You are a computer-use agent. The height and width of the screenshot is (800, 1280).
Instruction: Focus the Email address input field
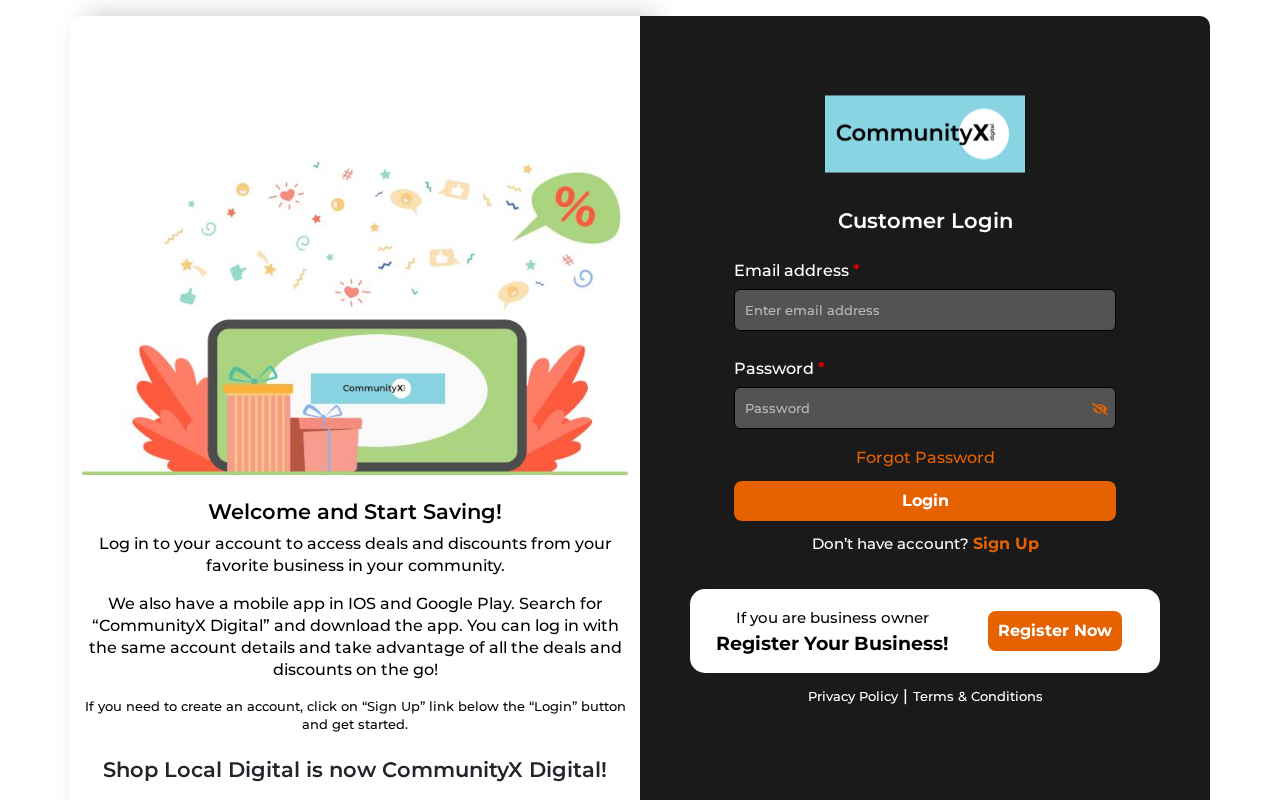pyautogui.click(x=925, y=310)
